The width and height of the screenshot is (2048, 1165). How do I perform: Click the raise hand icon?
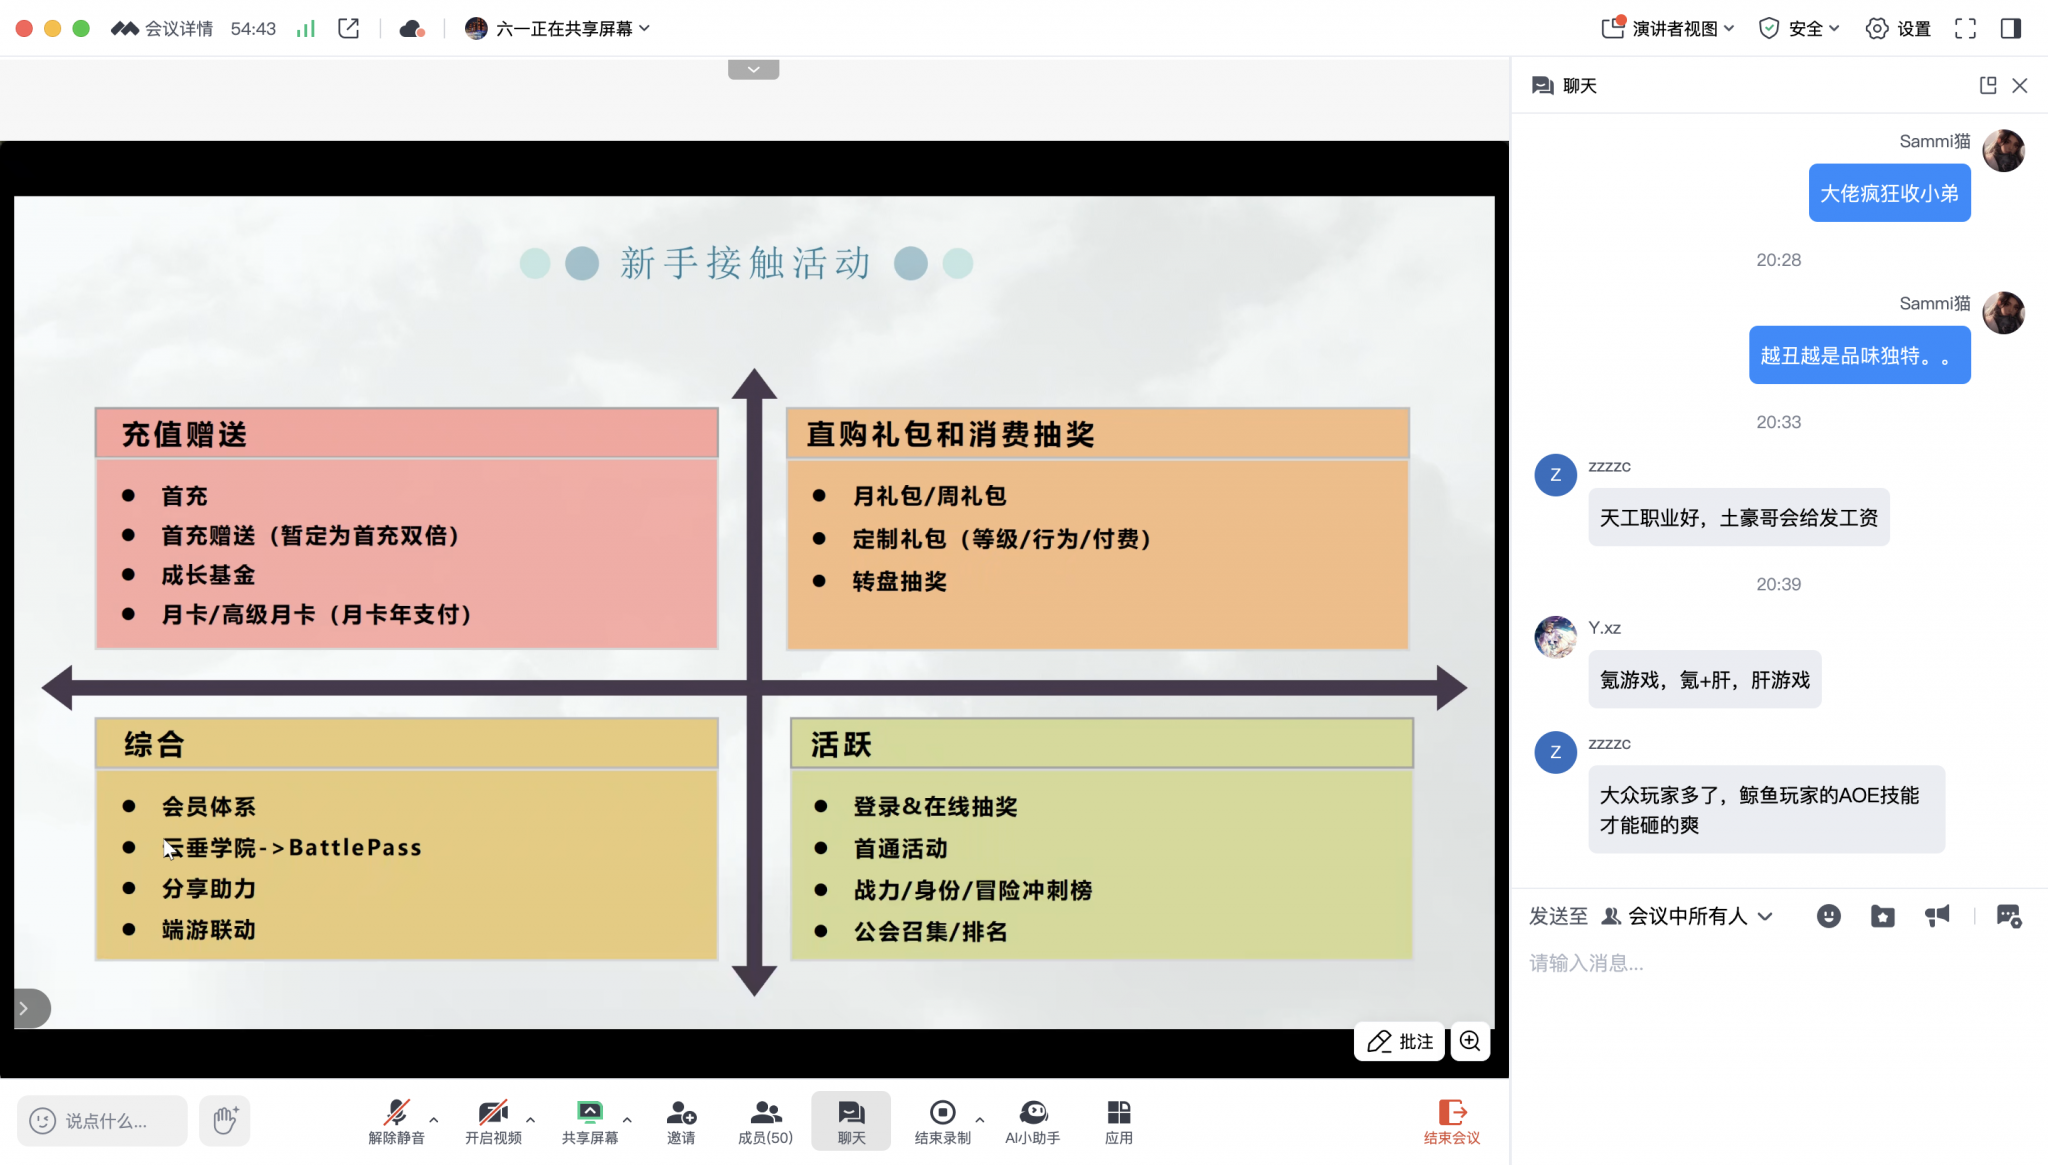click(x=225, y=1120)
